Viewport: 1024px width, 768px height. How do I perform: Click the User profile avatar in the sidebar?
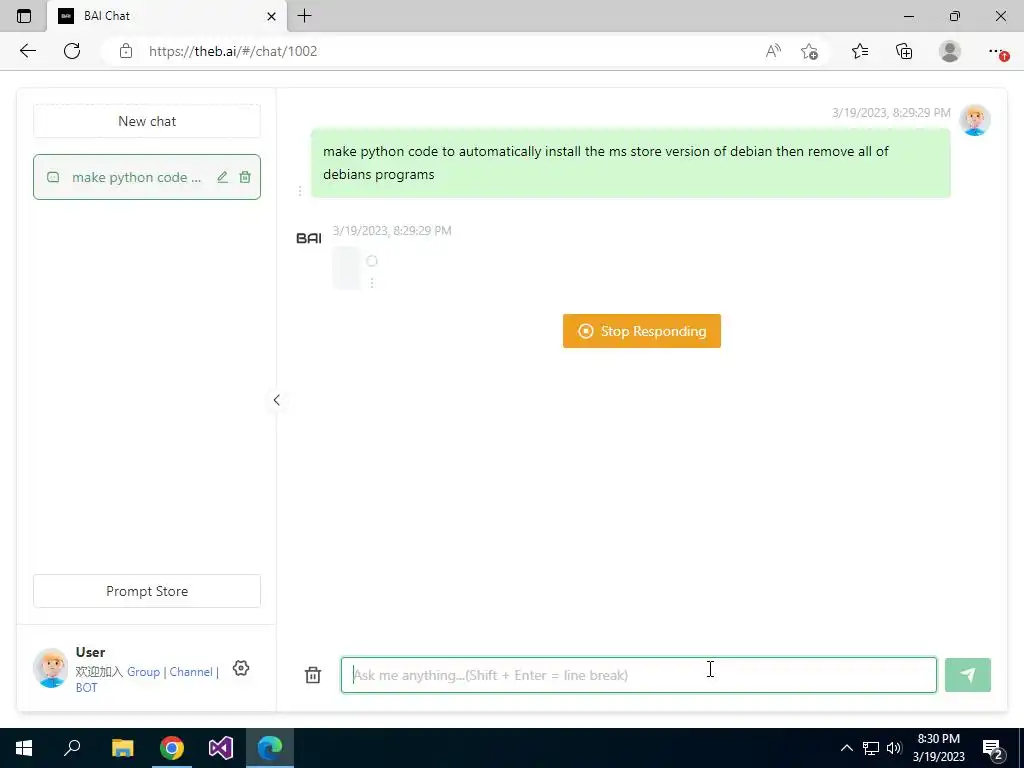pyautogui.click(x=50, y=667)
